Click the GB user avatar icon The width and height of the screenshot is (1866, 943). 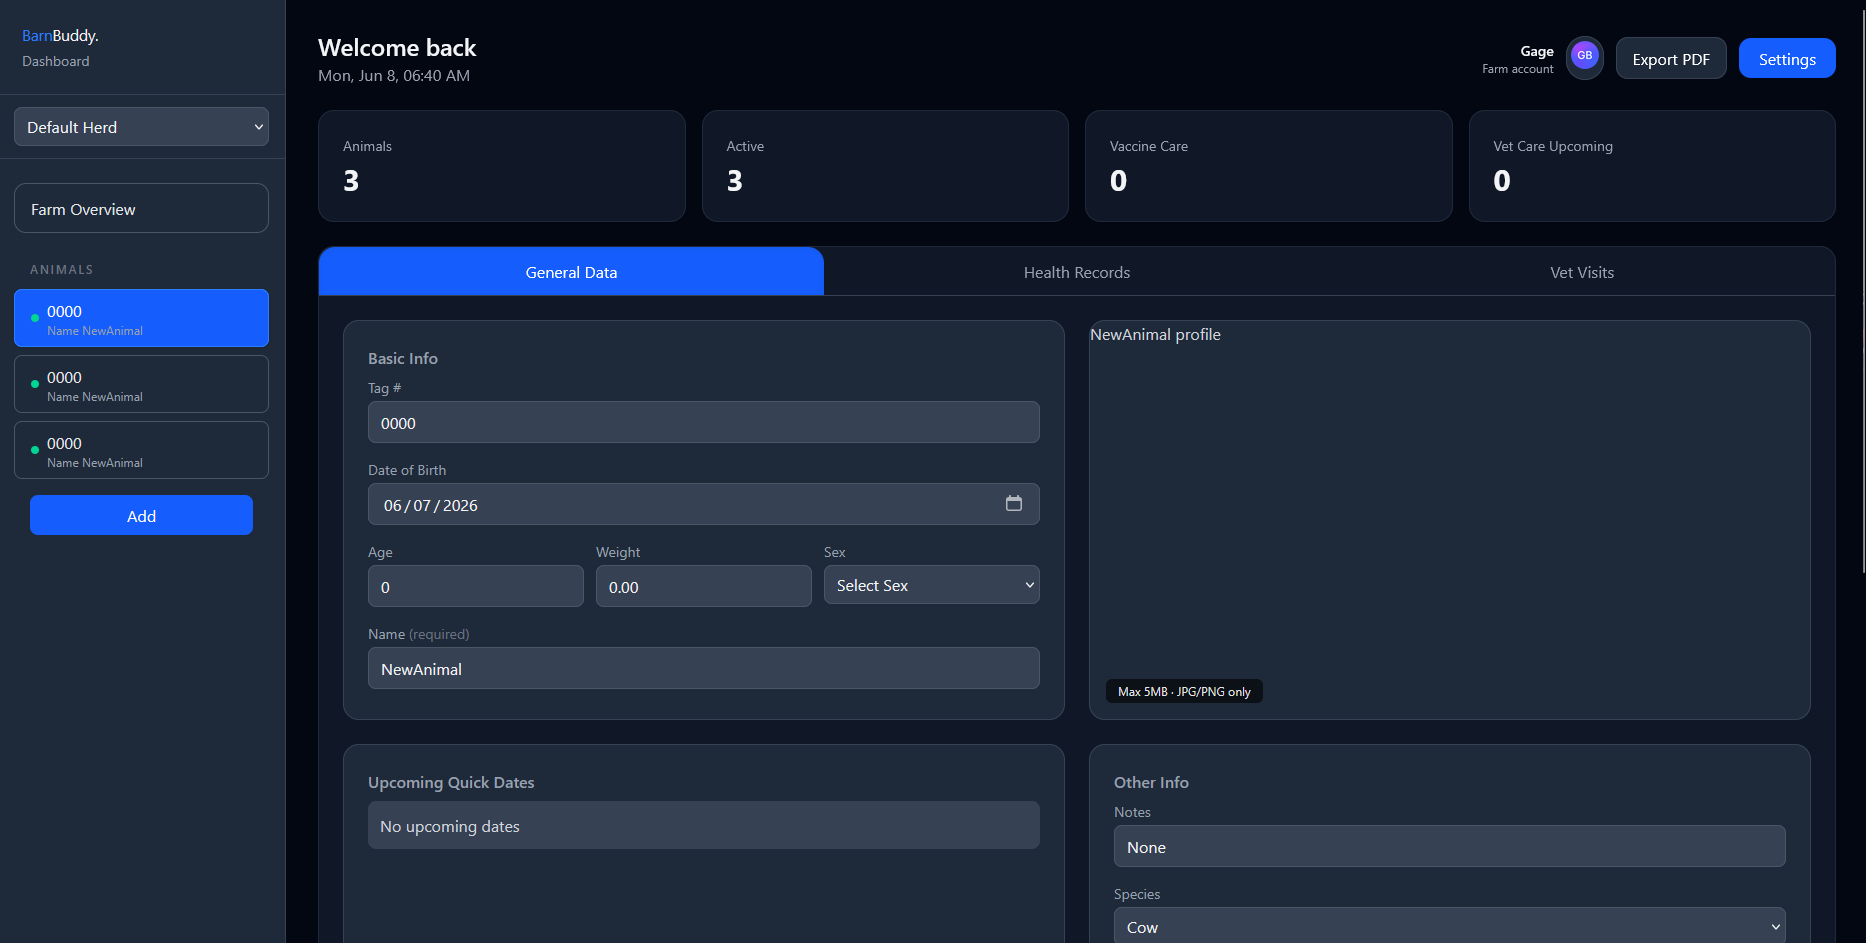click(x=1584, y=56)
